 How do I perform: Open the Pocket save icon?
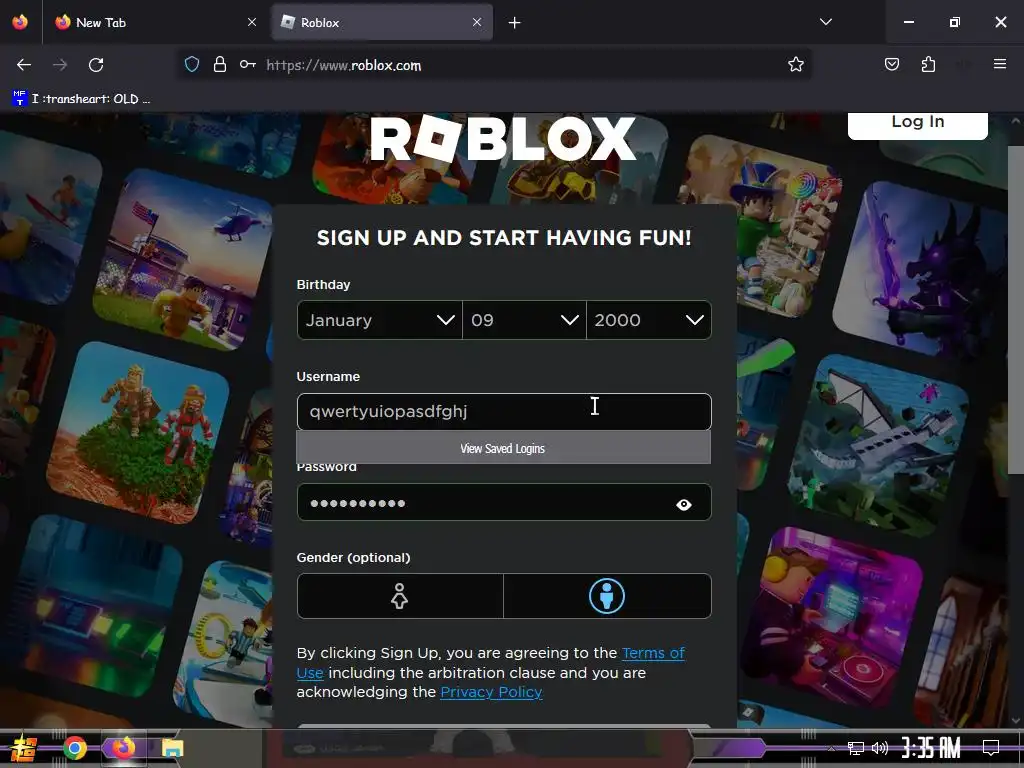pos(891,65)
